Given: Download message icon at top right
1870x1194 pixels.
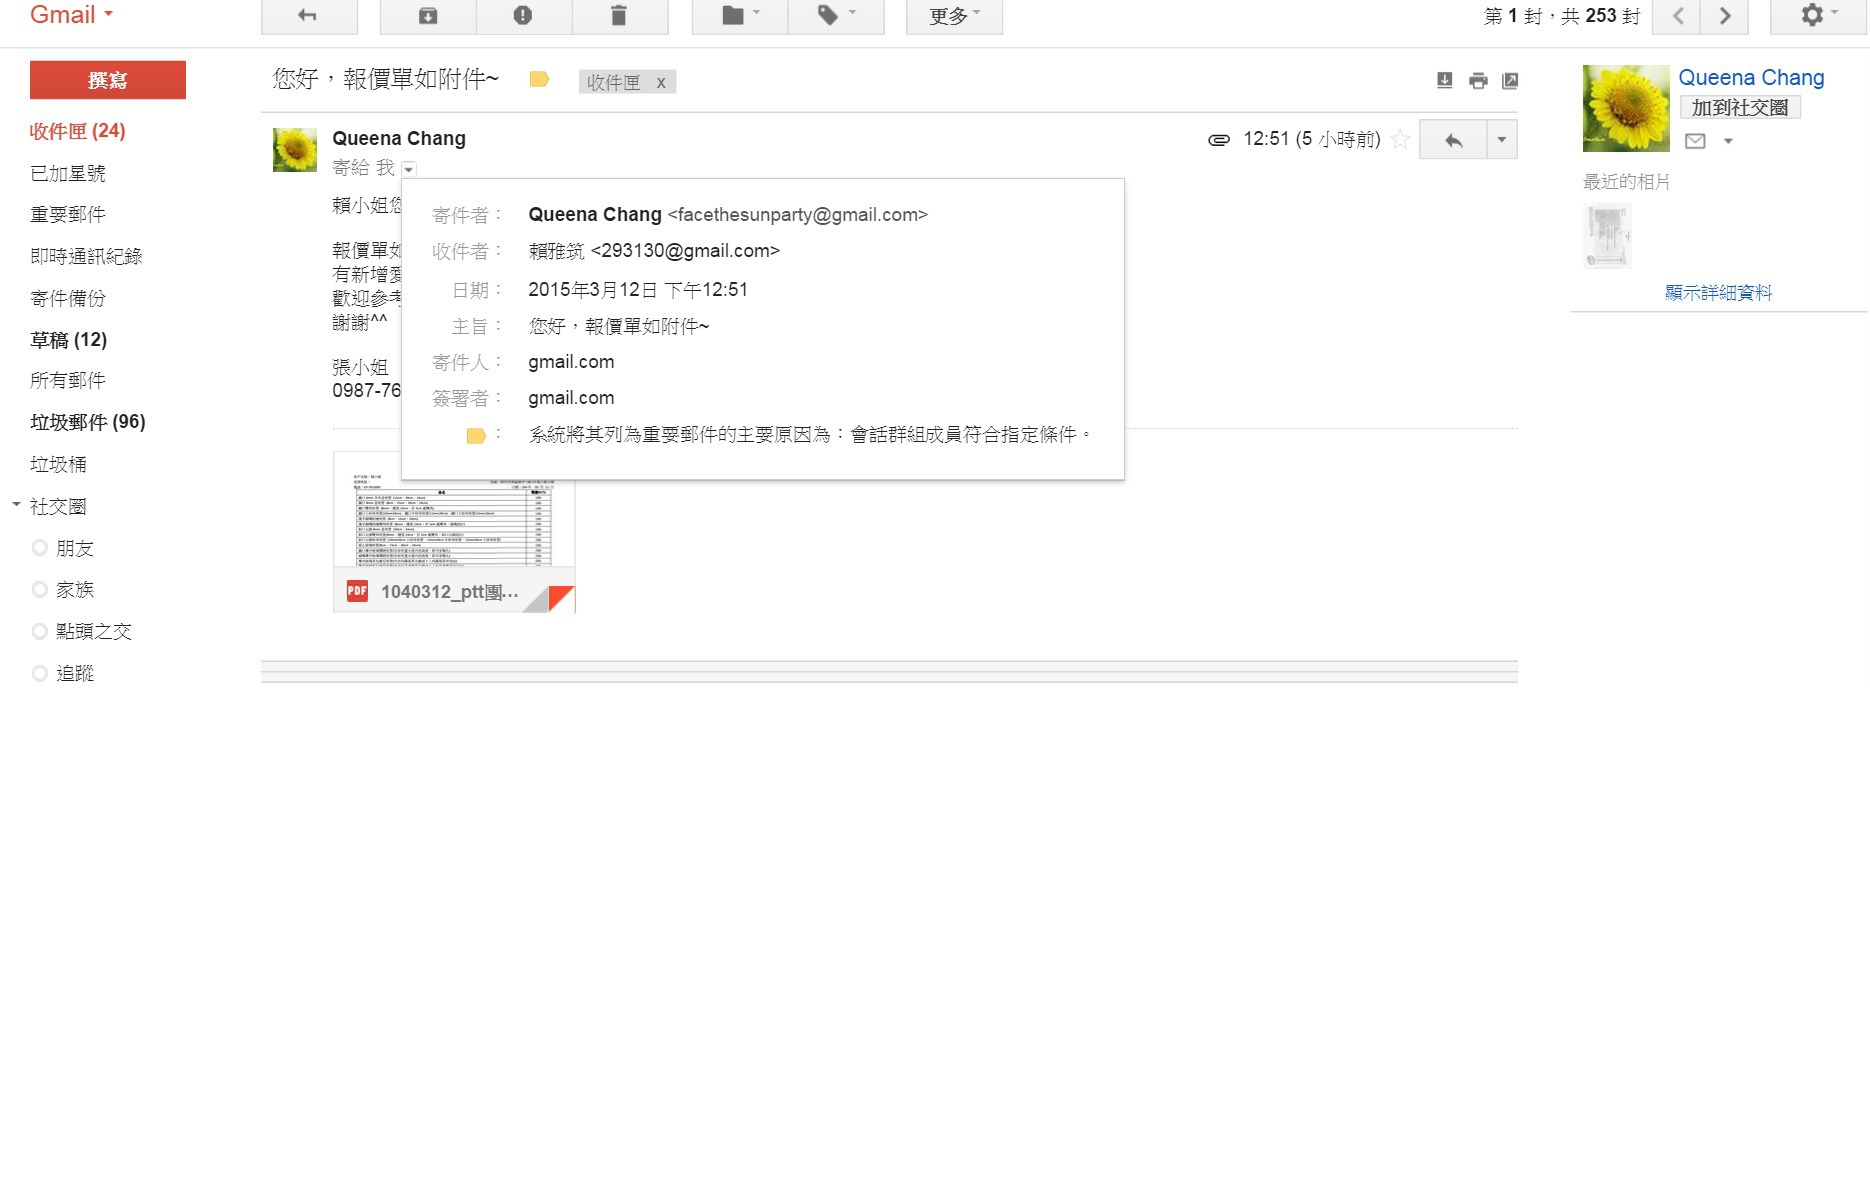Looking at the screenshot, I should [1445, 80].
